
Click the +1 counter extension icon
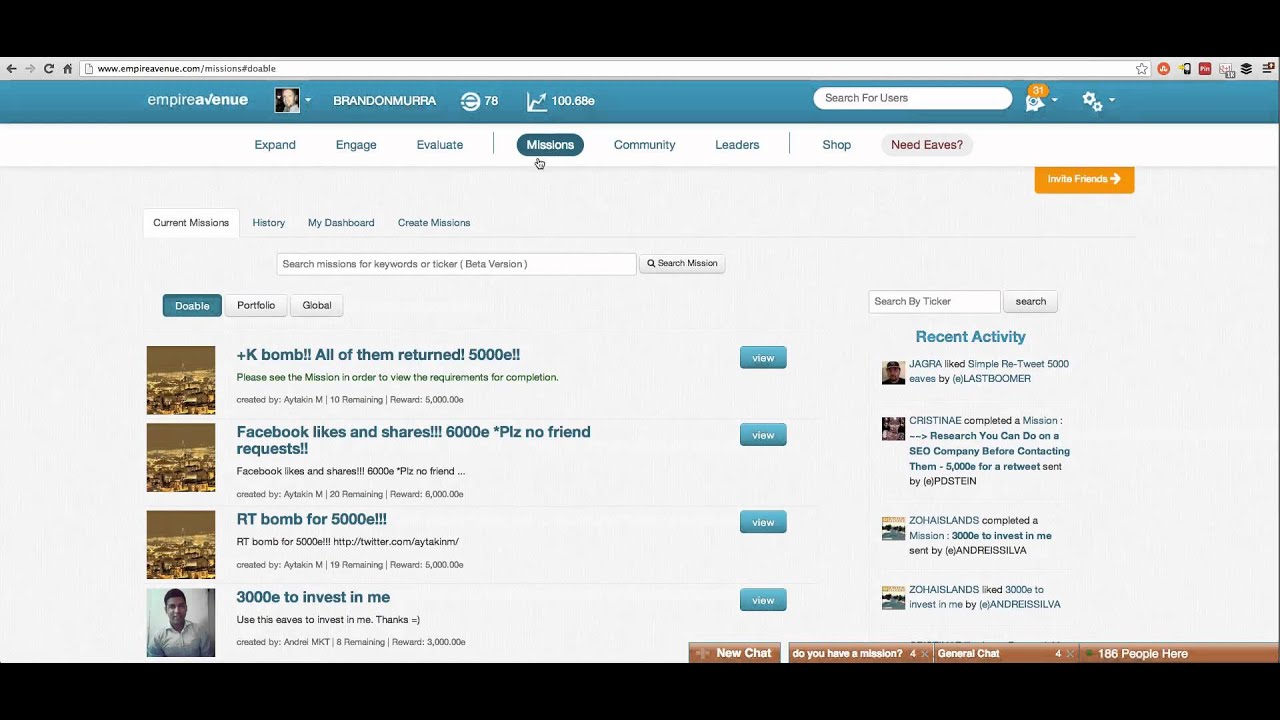pyautogui.click(x=1226, y=69)
